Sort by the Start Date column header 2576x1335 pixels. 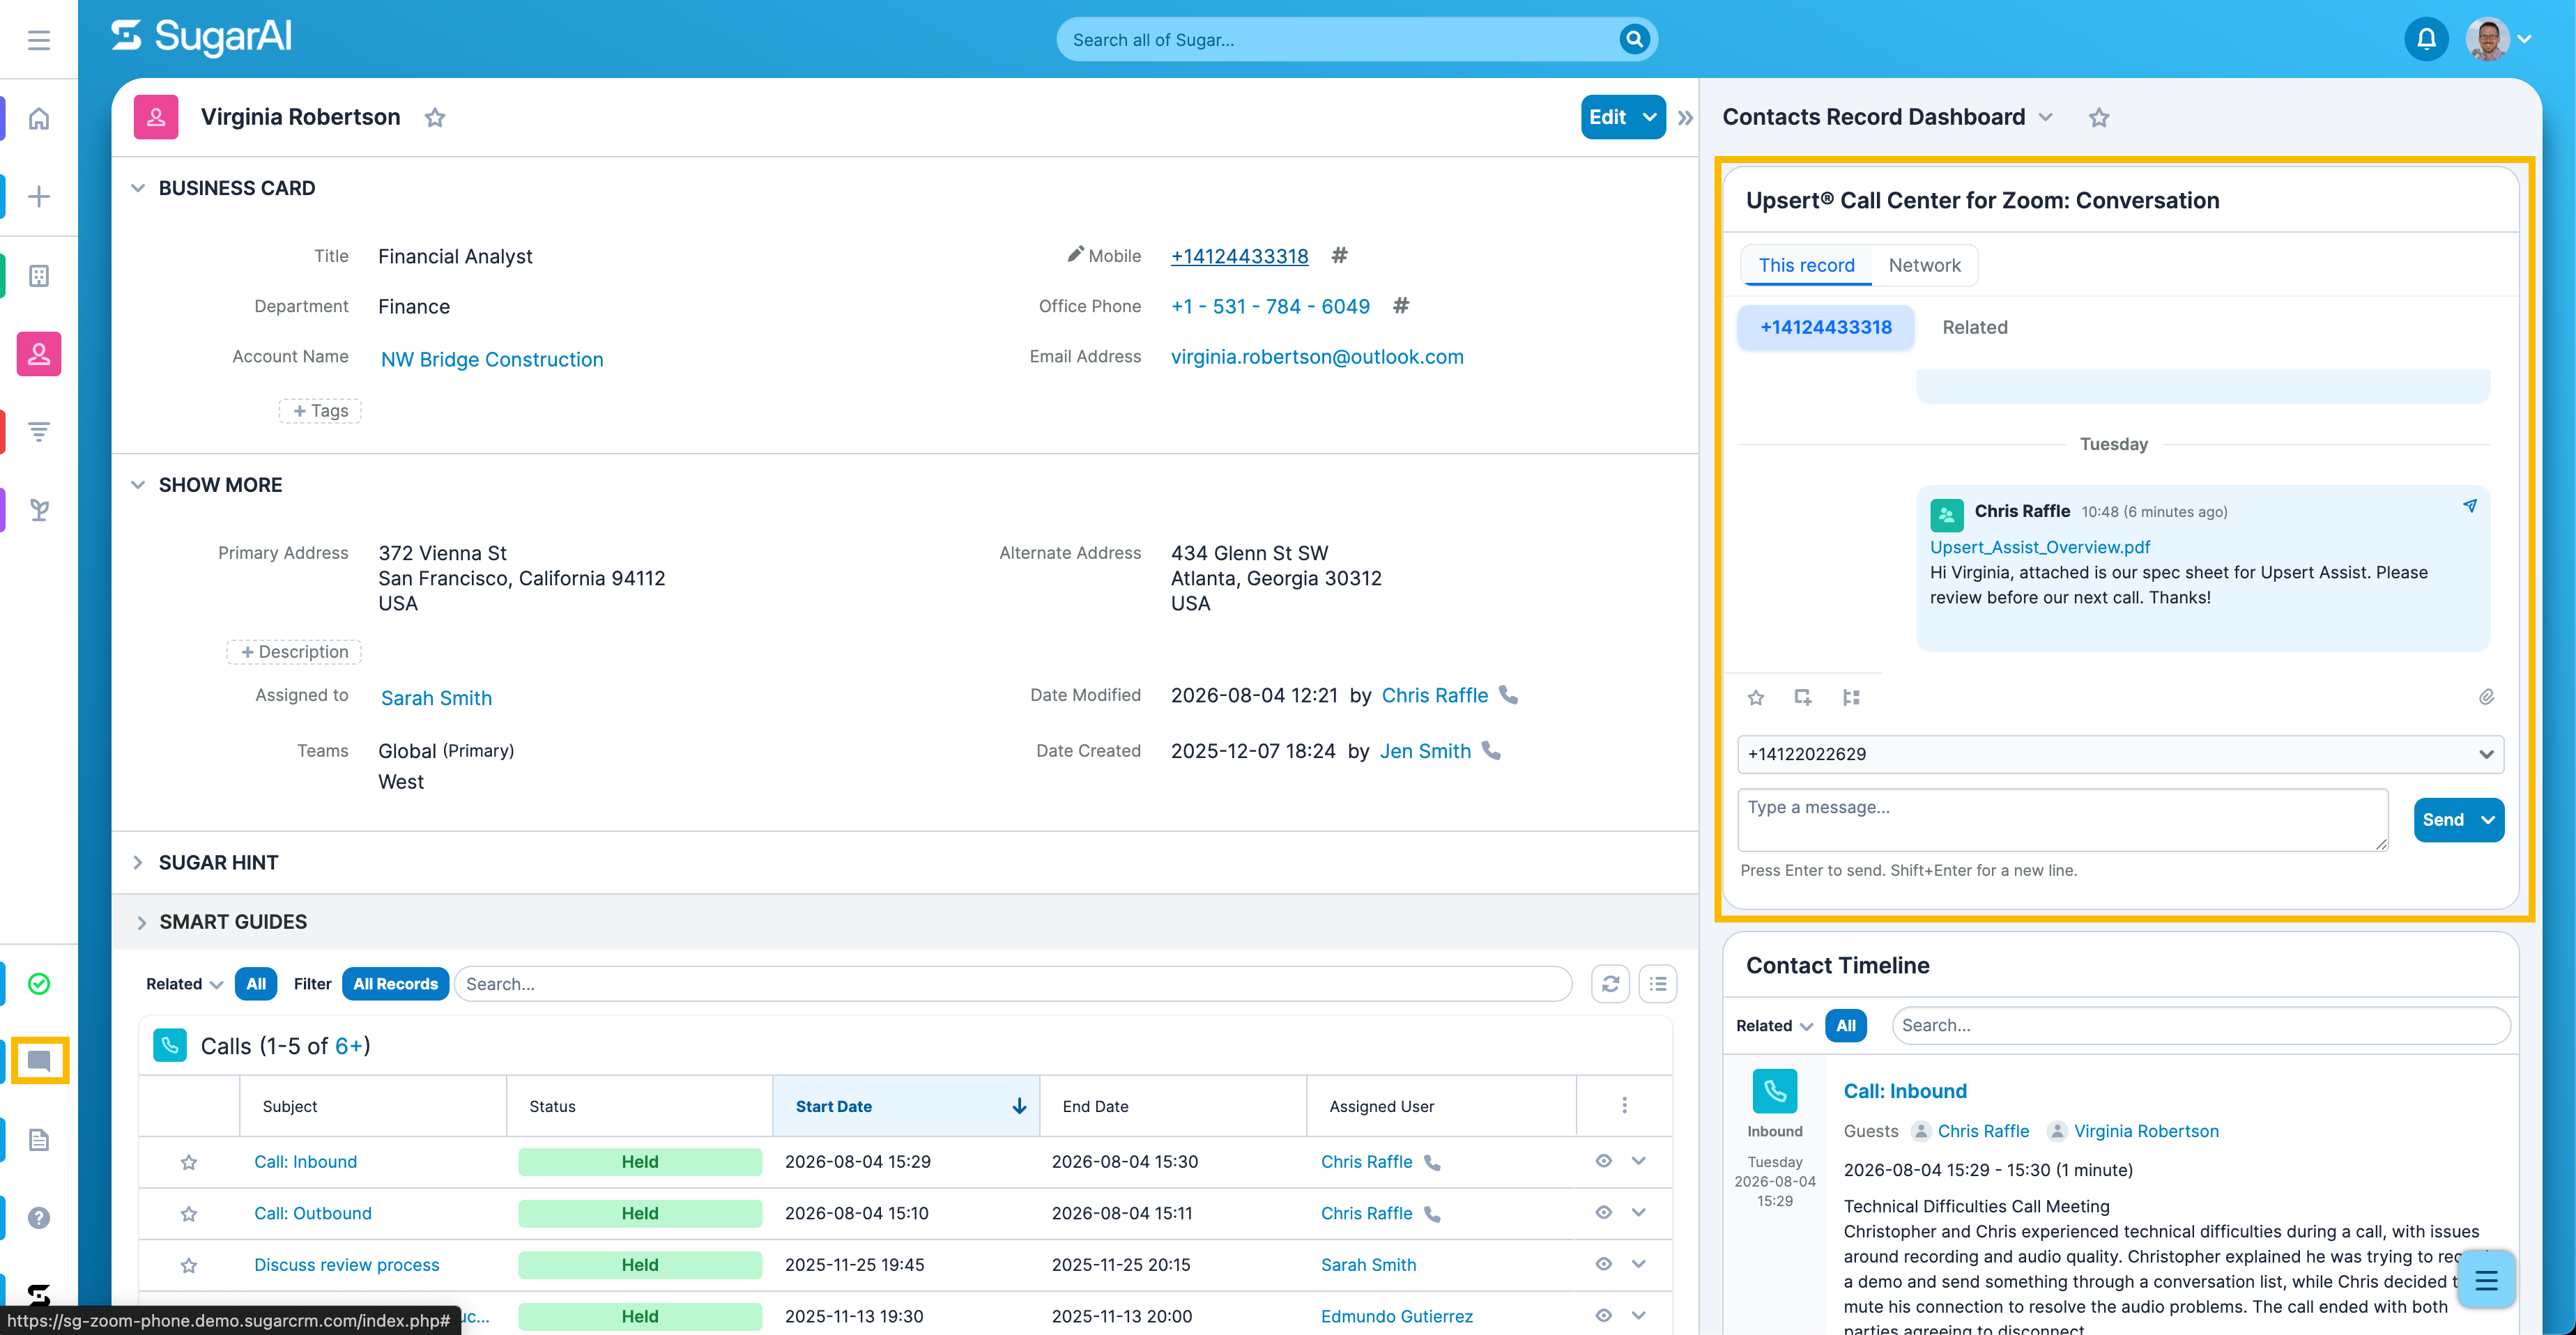pyautogui.click(x=906, y=1106)
